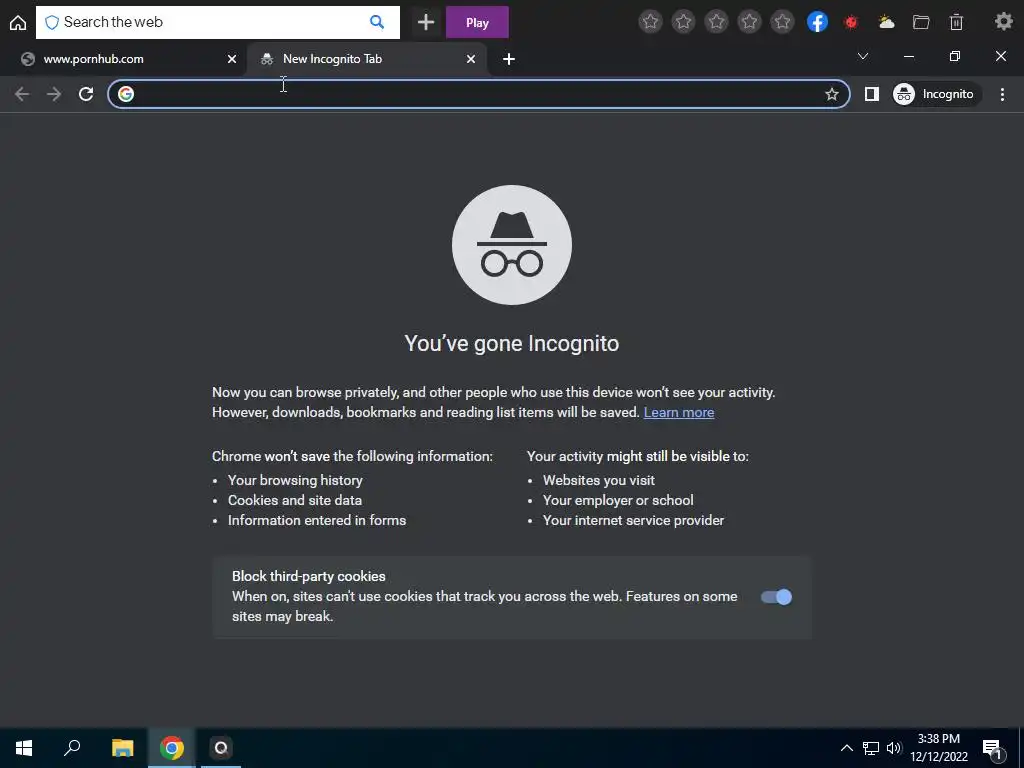
Task: Open notification center icon
Action: [x=992, y=748]
